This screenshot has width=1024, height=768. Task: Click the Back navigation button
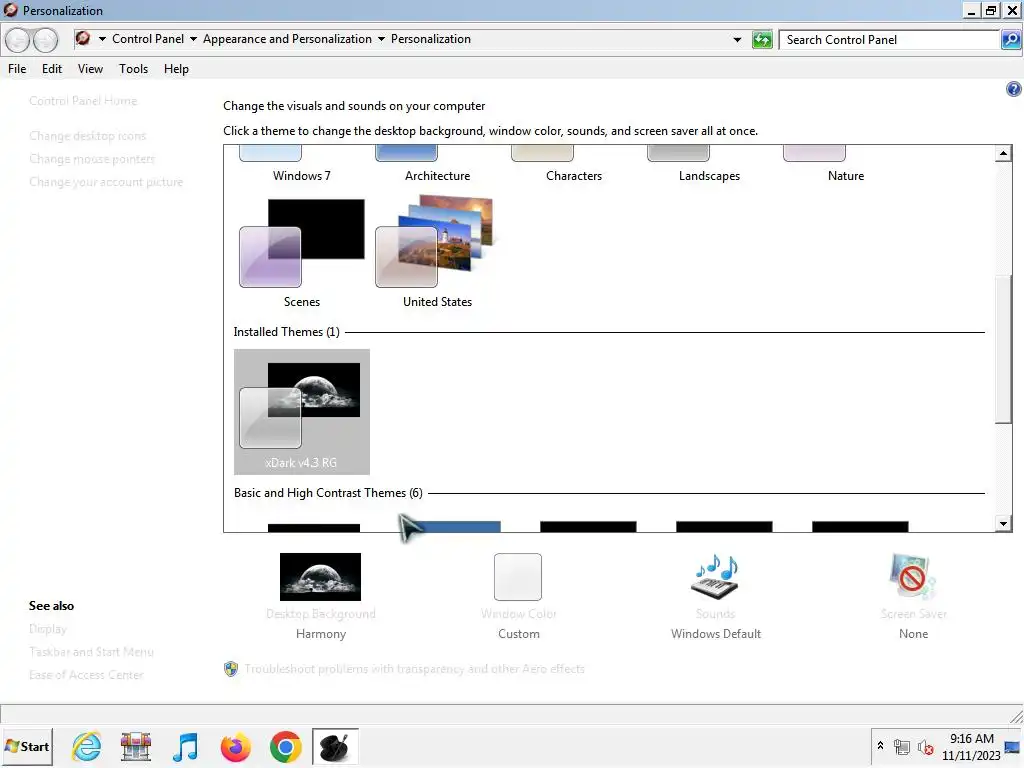[18, 40]
